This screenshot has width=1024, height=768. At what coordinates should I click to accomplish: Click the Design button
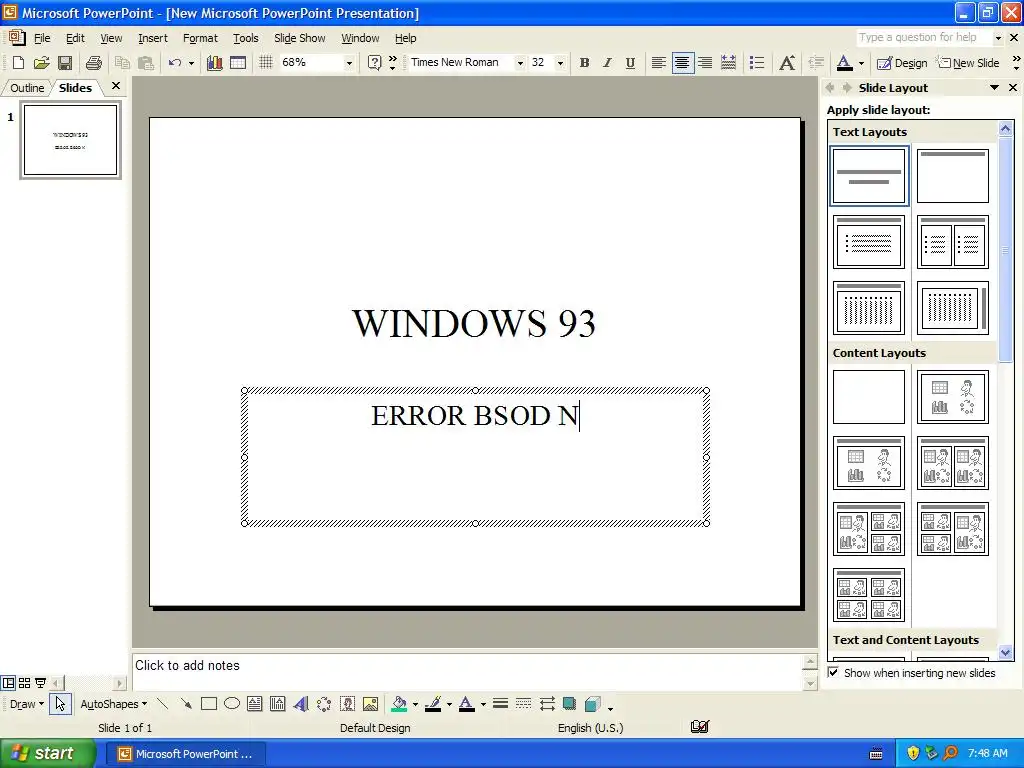click(902, 63)
